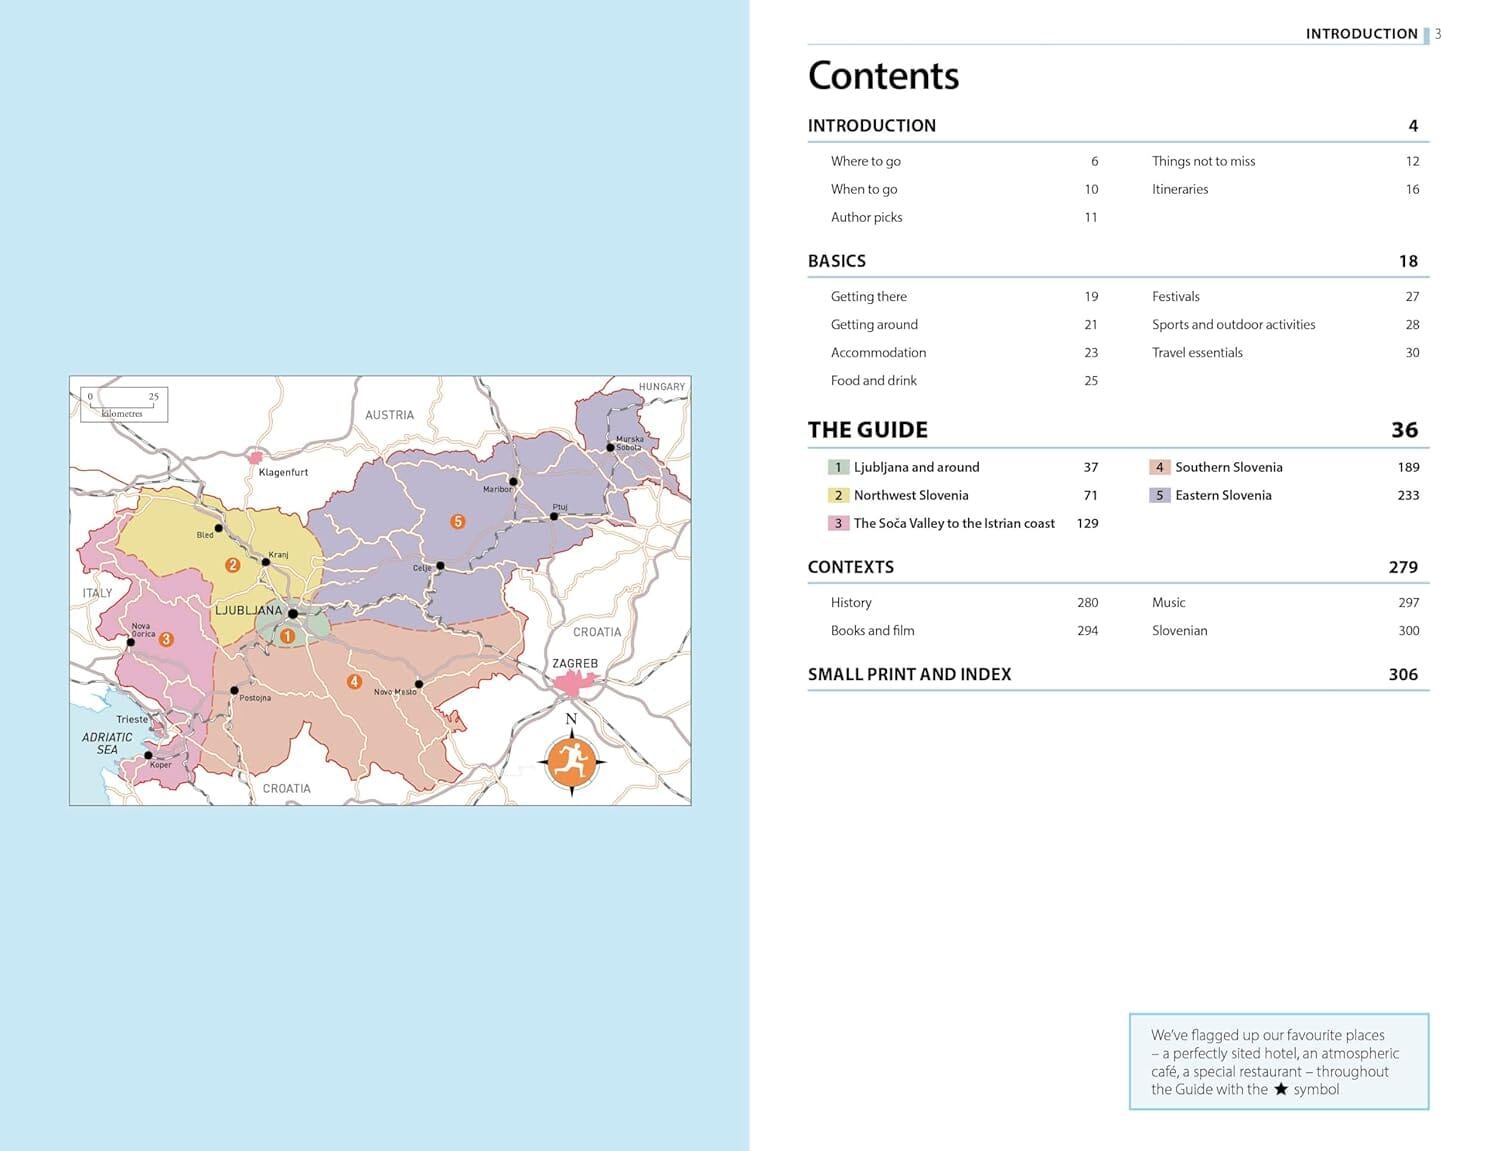
Task: Click orange map marker number 5
Action: [x=458, y=521]
